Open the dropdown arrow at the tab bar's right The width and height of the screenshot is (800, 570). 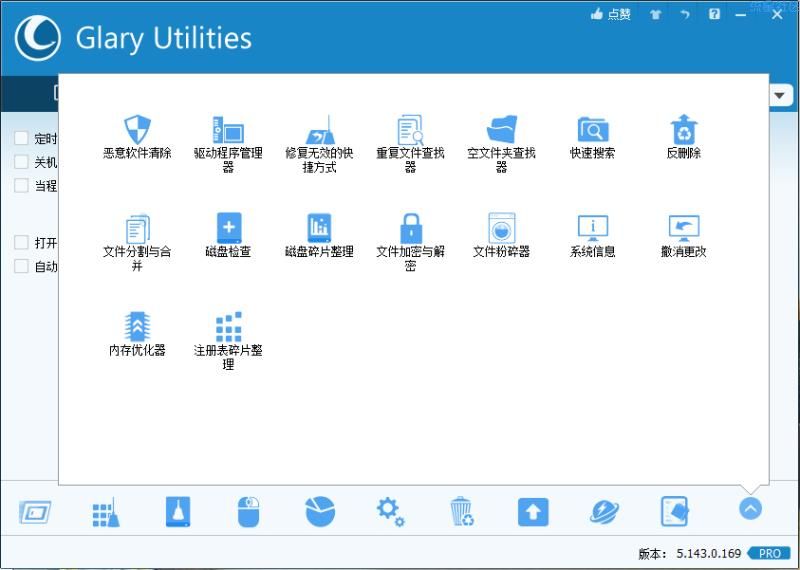click(x=779, y=95)
